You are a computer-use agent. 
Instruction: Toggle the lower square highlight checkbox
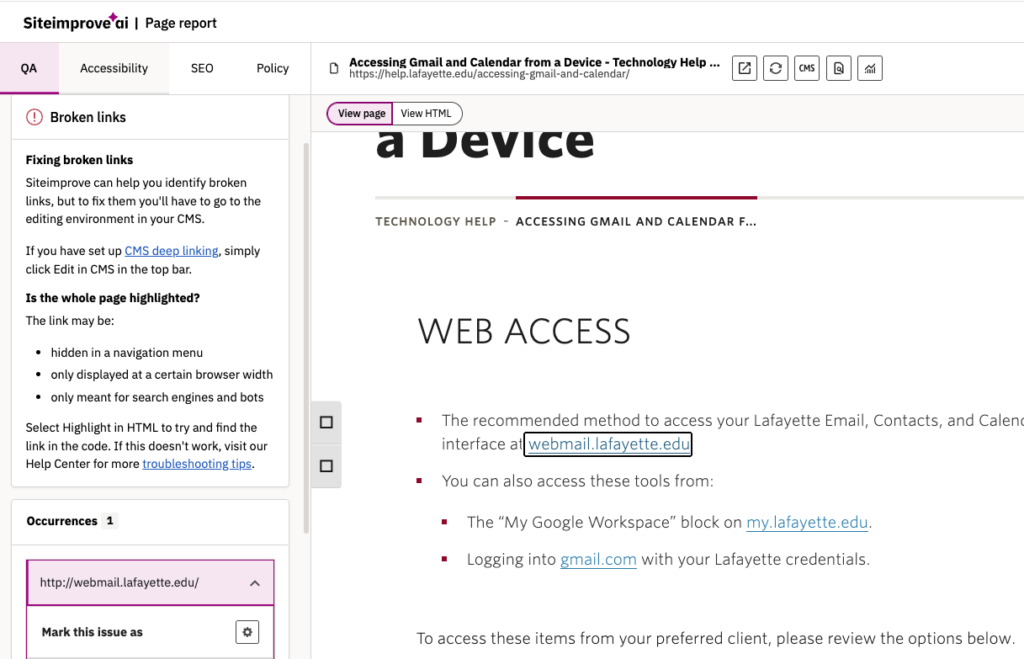click(327, 466)
